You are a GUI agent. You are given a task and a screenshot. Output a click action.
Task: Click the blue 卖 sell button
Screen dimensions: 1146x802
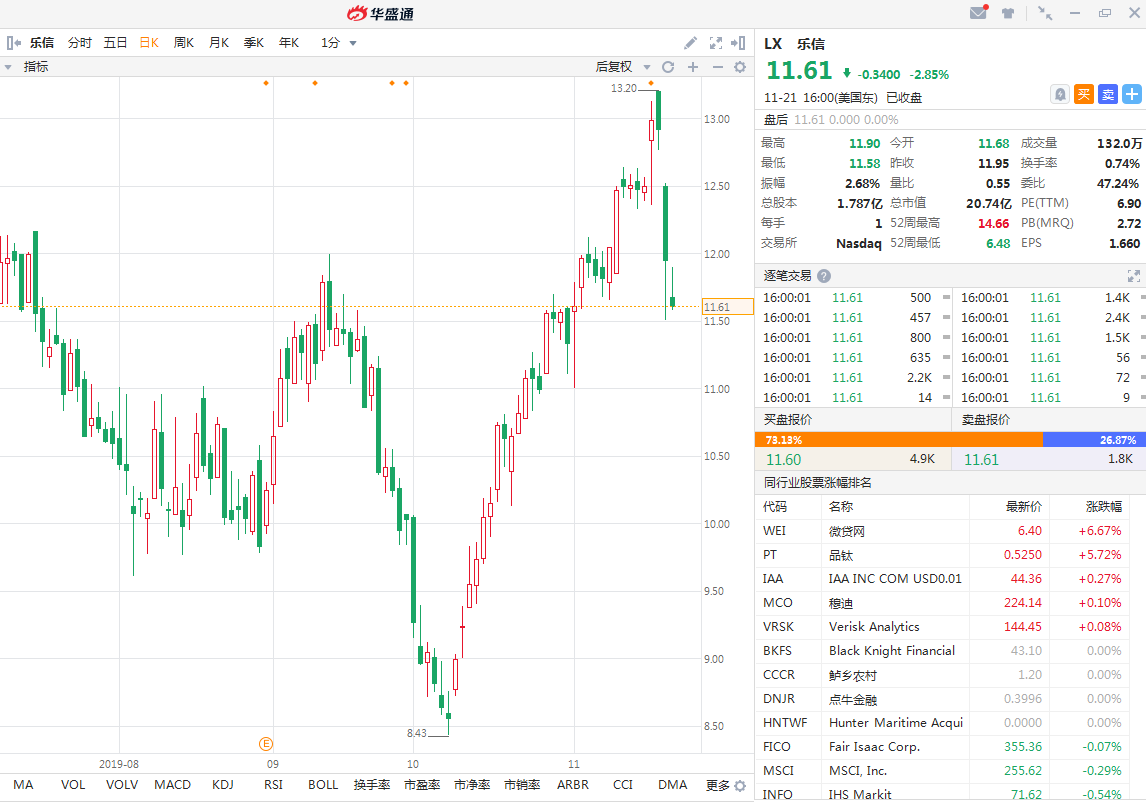1108,94
